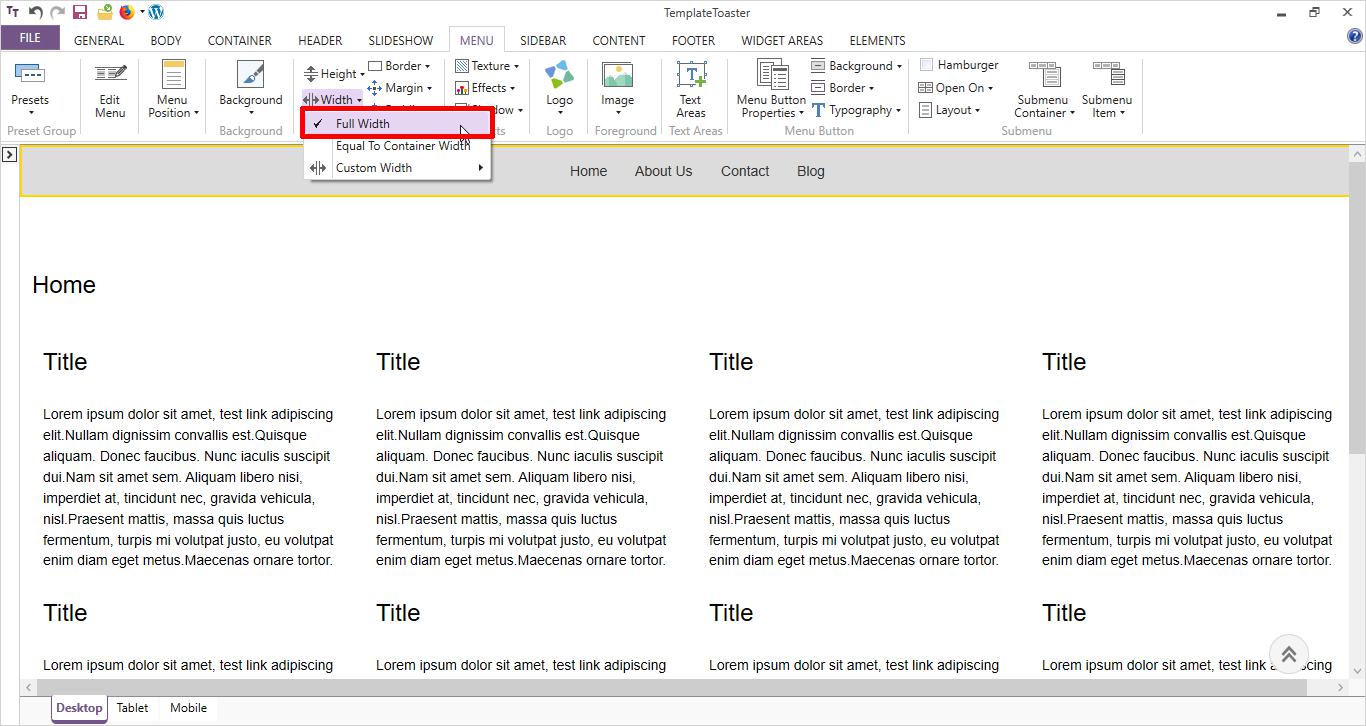Open the Submenu Container options
The height and width of the screenshot is (726, 1366).
1044,90
